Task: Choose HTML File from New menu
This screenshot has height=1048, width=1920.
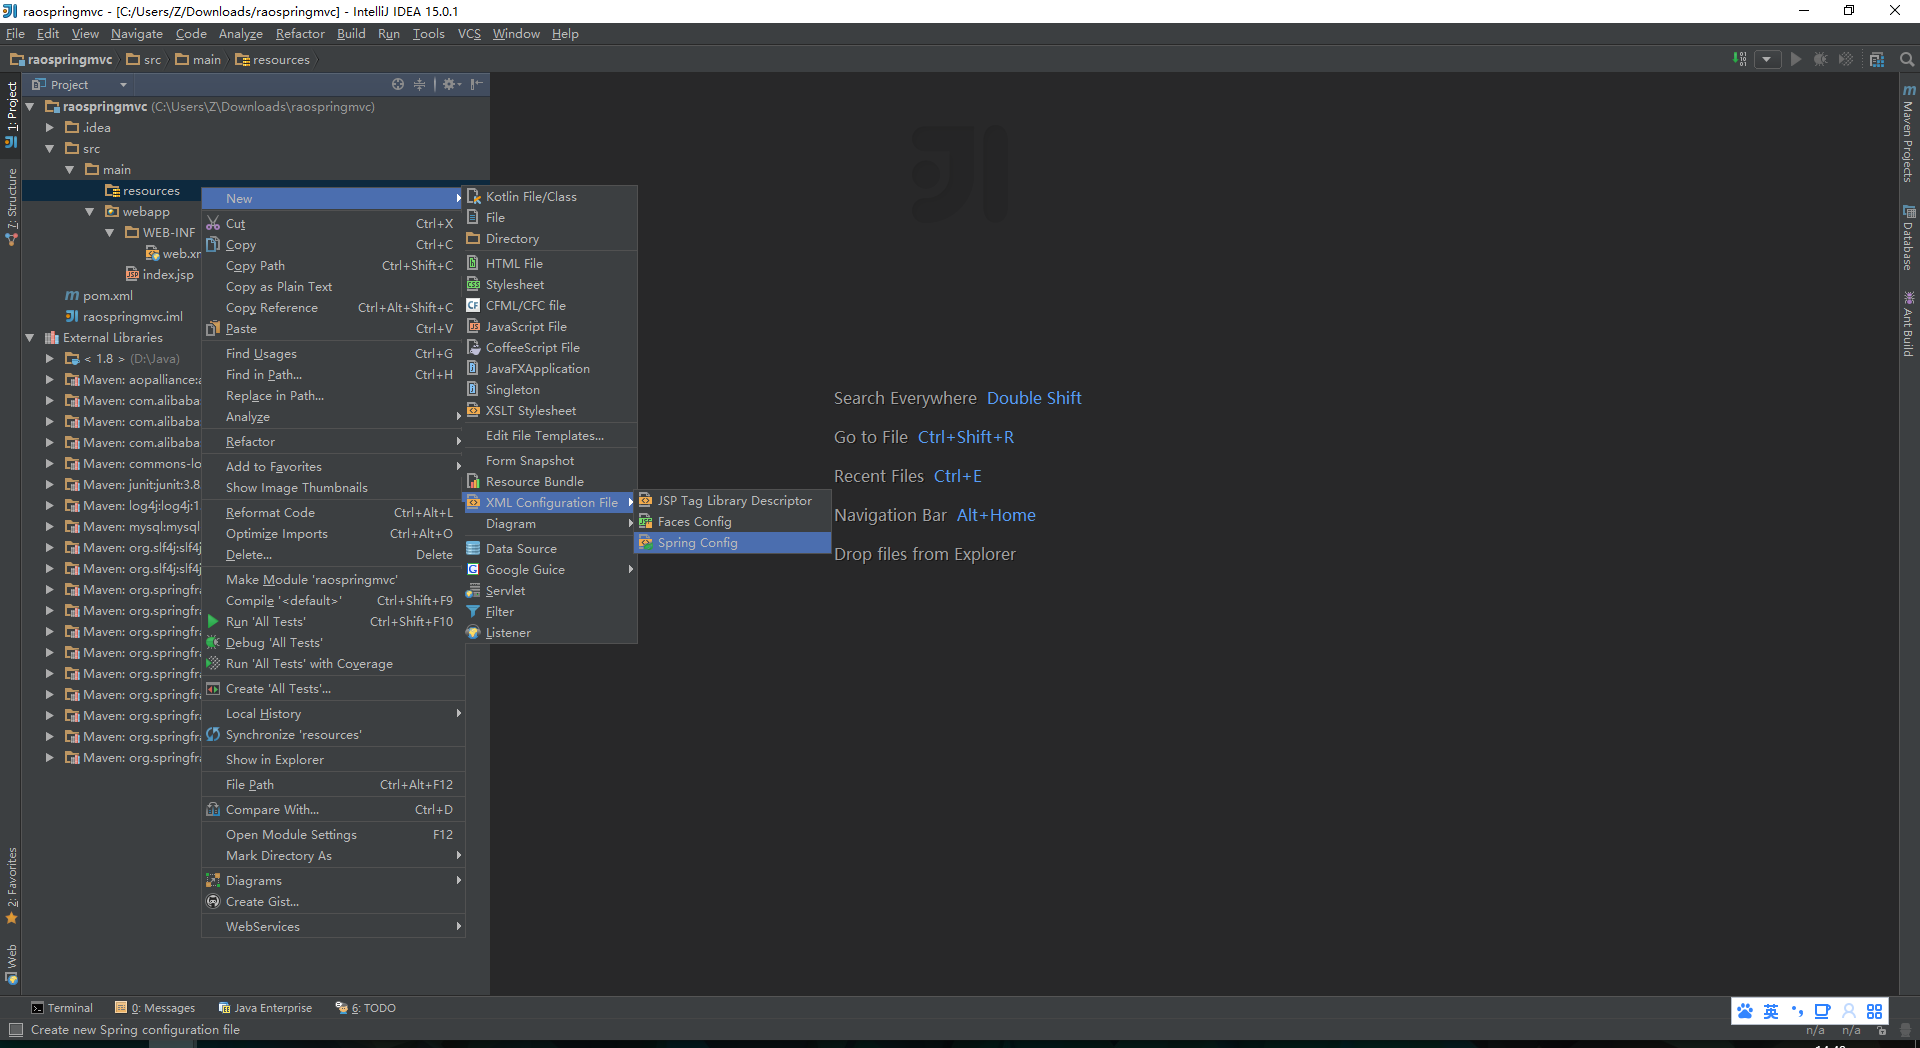Action: coord(550,264)
